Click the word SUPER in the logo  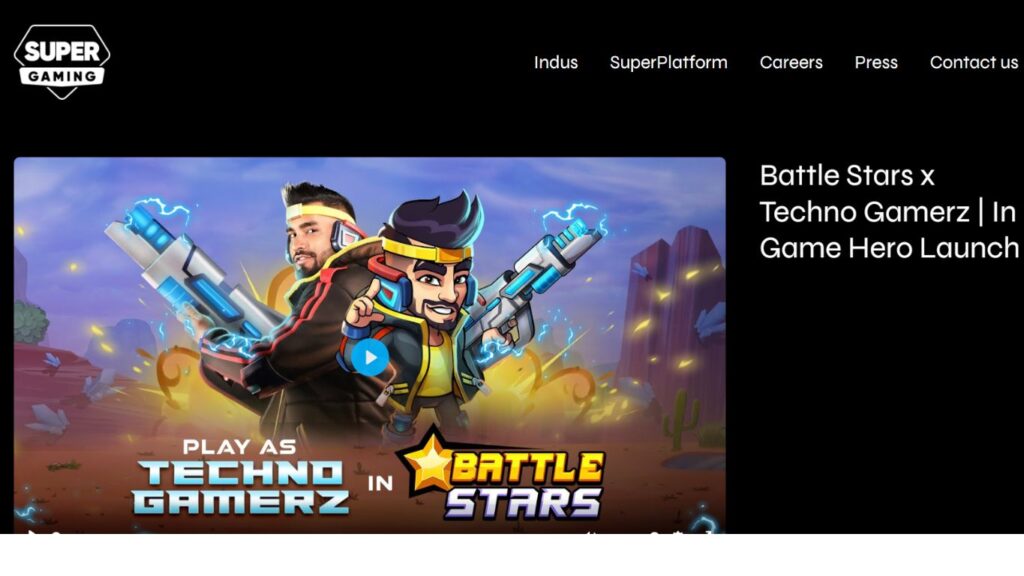(62, 51)
